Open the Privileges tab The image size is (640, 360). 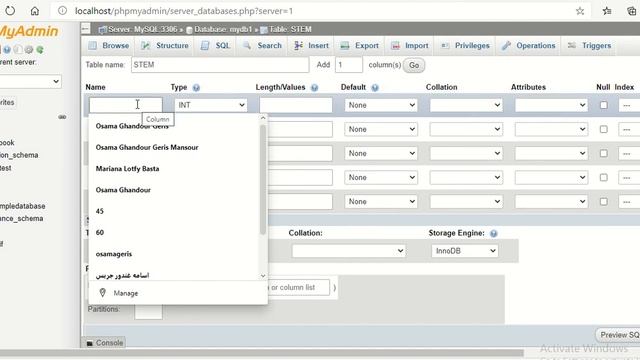pyautogui.click(x=465, y=46)
